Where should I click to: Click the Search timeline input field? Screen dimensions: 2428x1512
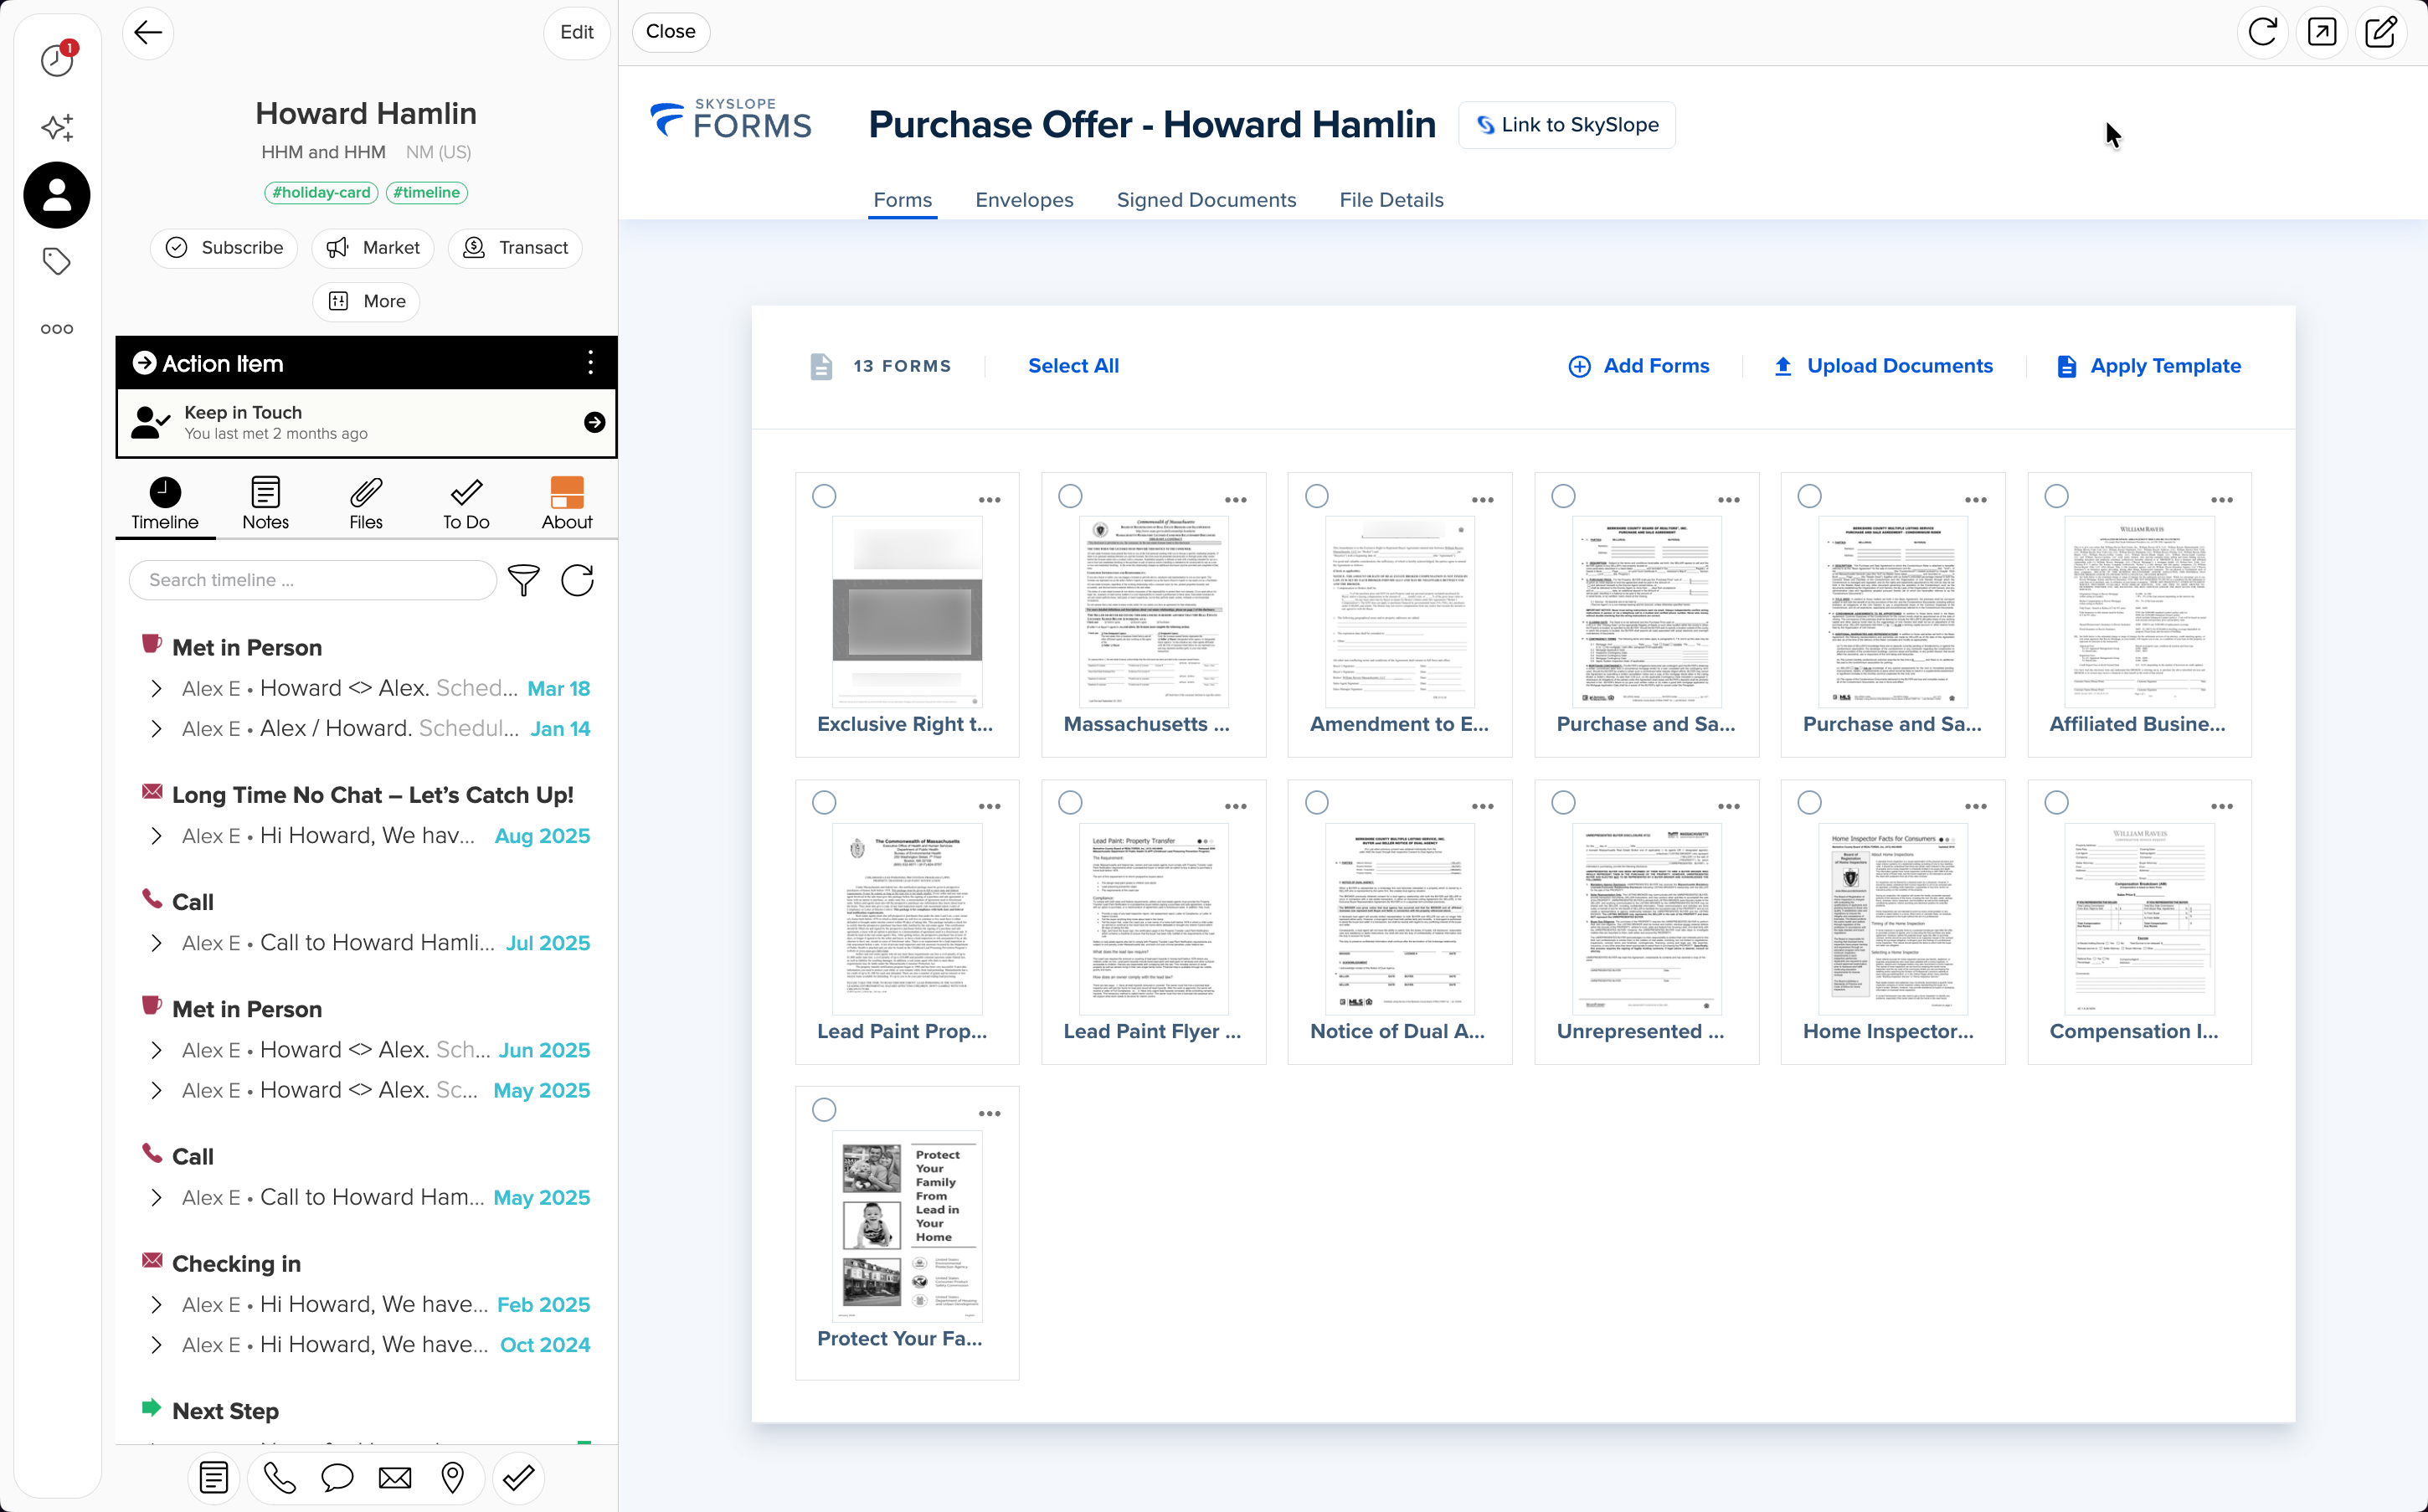(x=312, y=580)
